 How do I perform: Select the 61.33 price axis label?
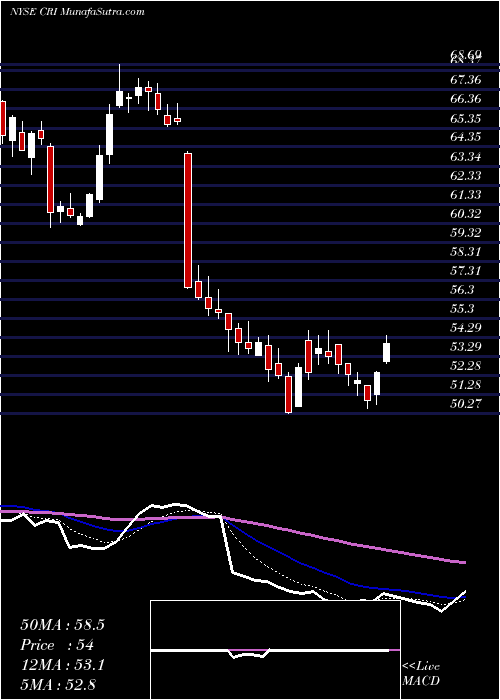466,194
